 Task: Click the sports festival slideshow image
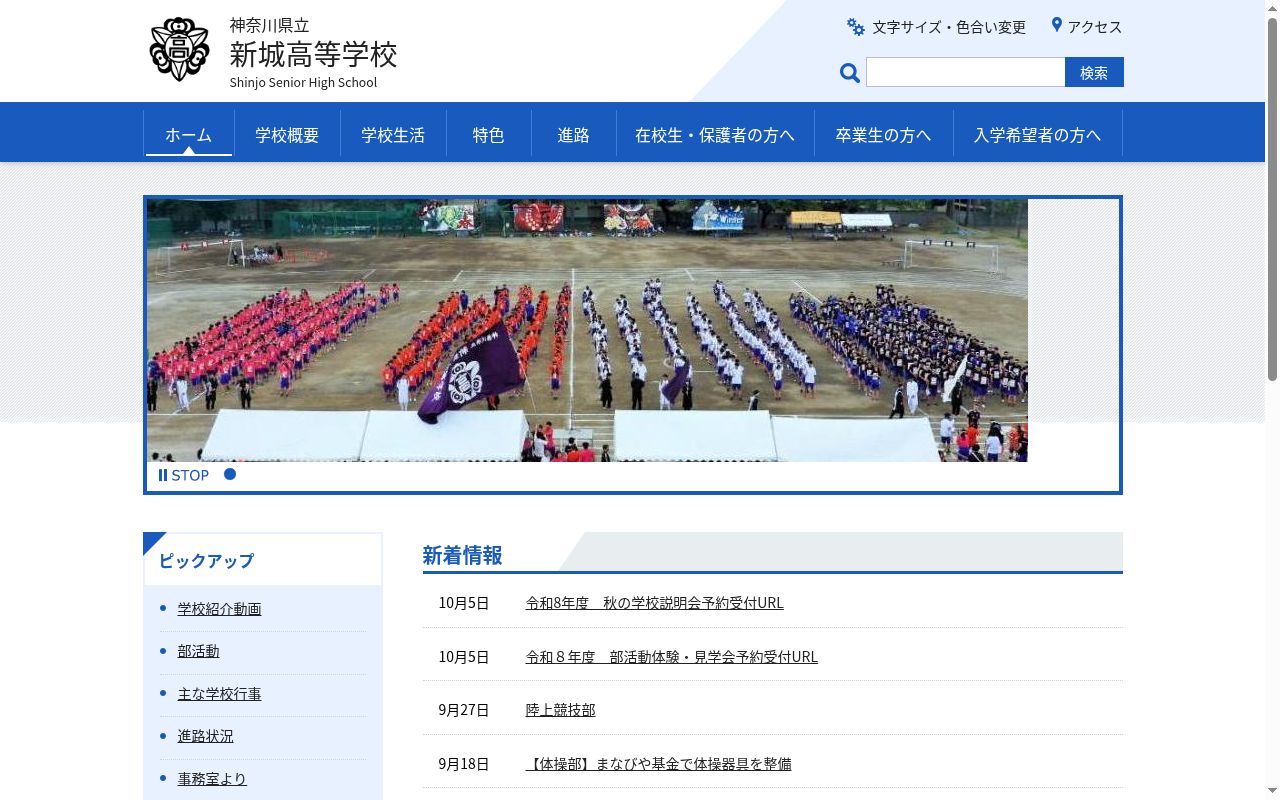pos(587,330)
